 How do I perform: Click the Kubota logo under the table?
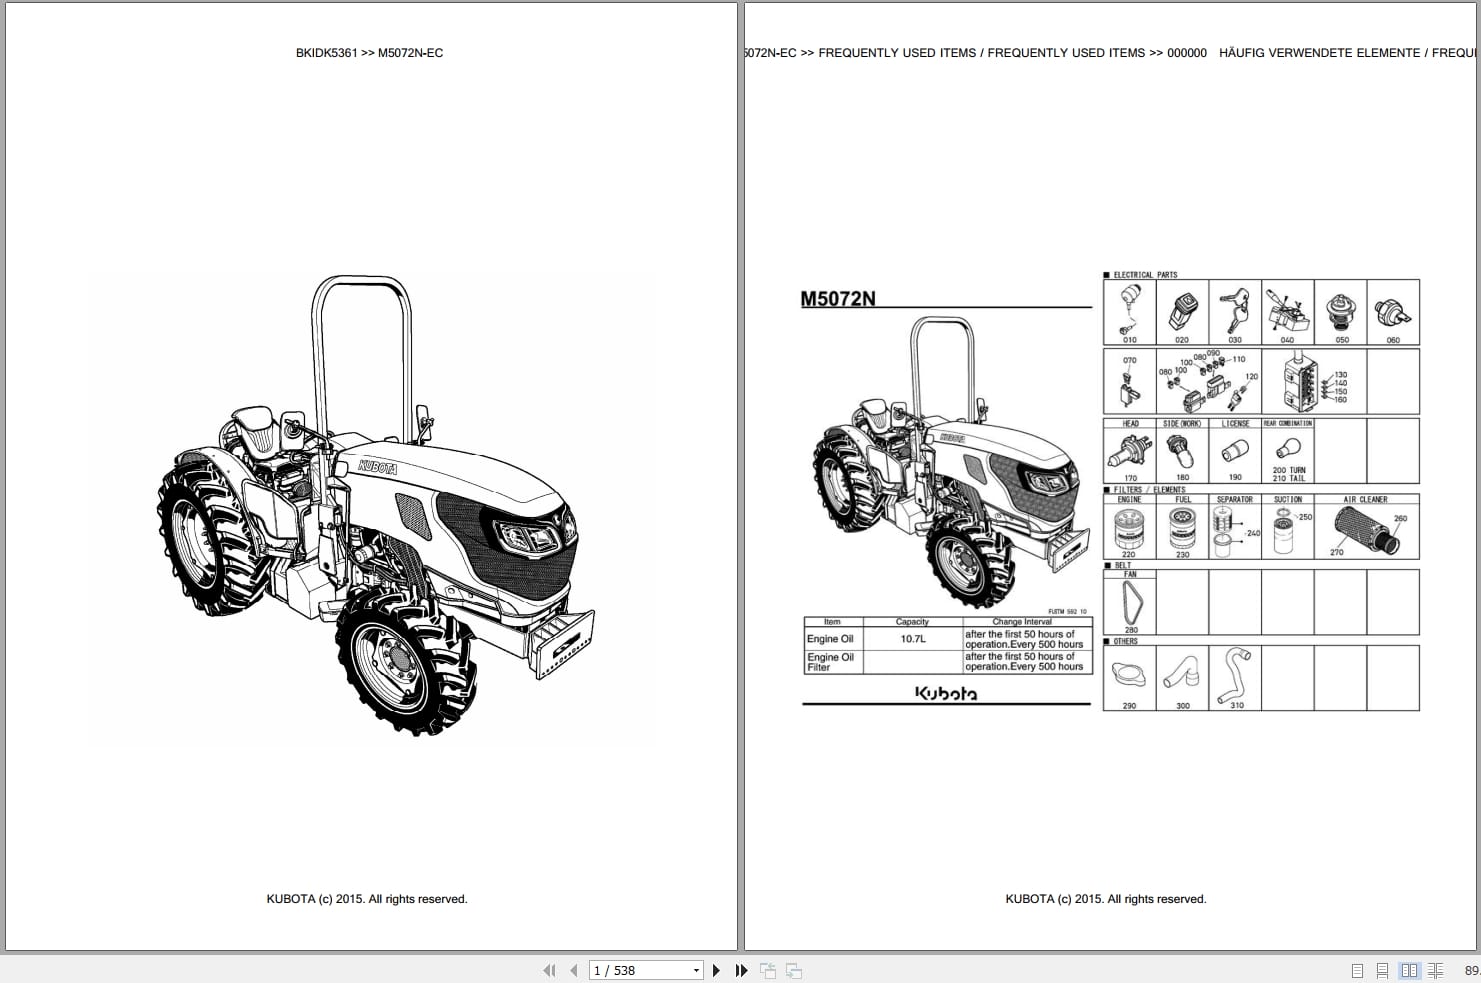(x=946, y=693)
